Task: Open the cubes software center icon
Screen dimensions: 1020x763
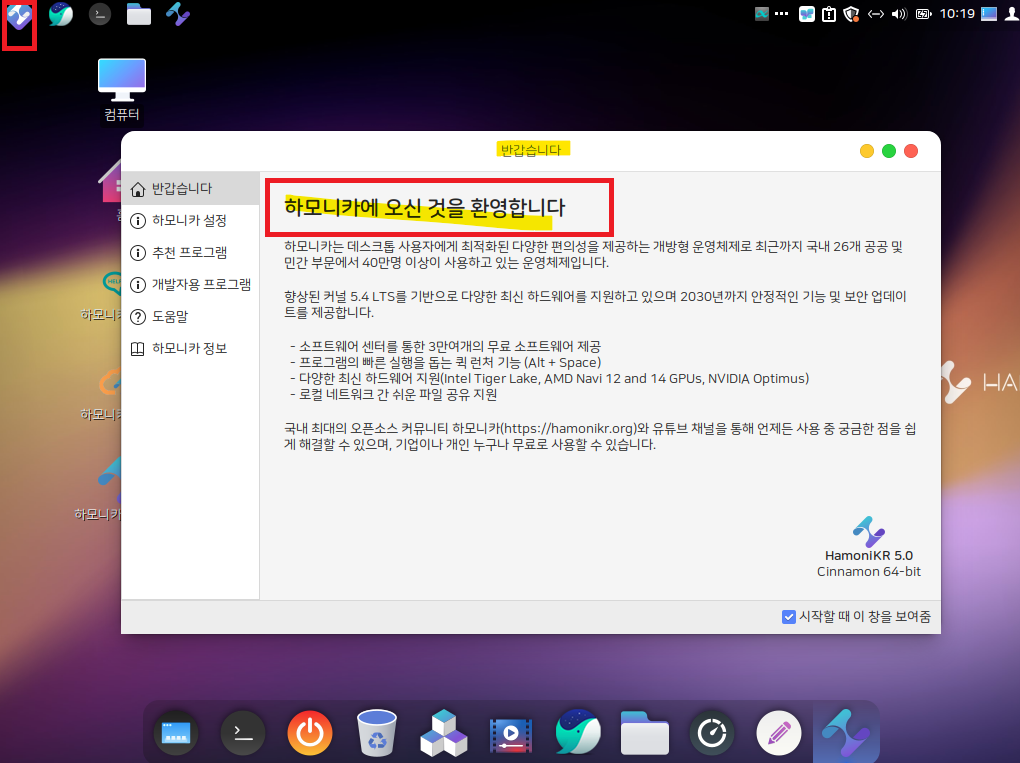Action: (444, 733)
